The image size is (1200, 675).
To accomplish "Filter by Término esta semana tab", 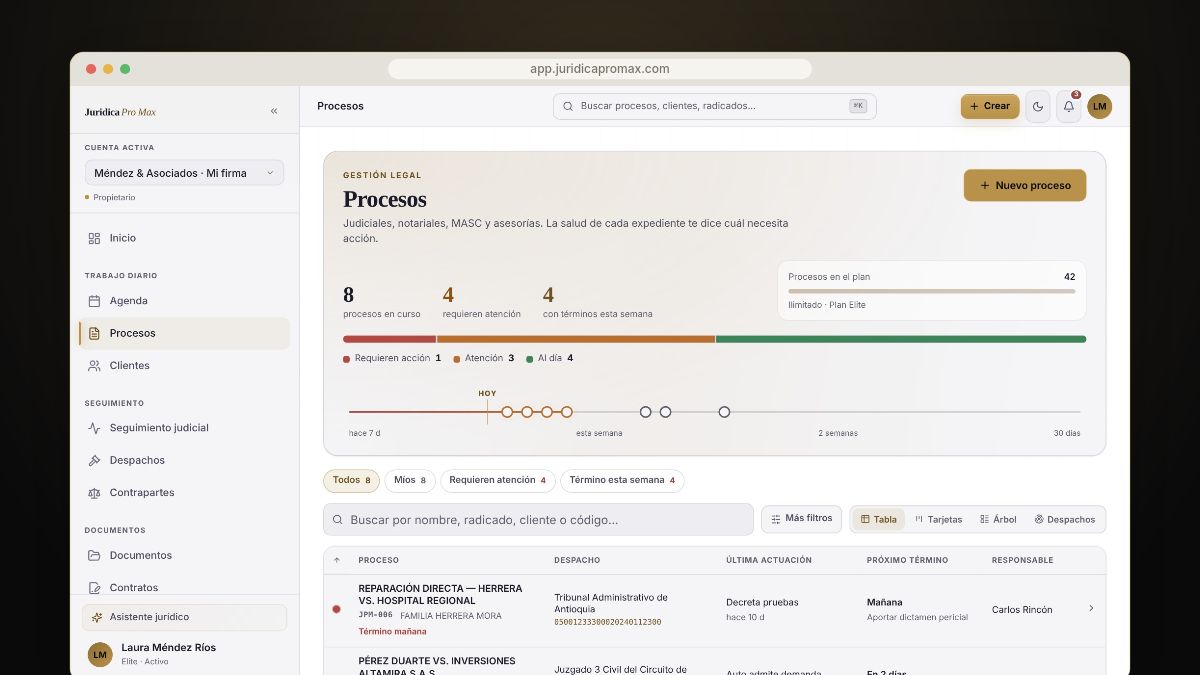I will click(622, 481).
